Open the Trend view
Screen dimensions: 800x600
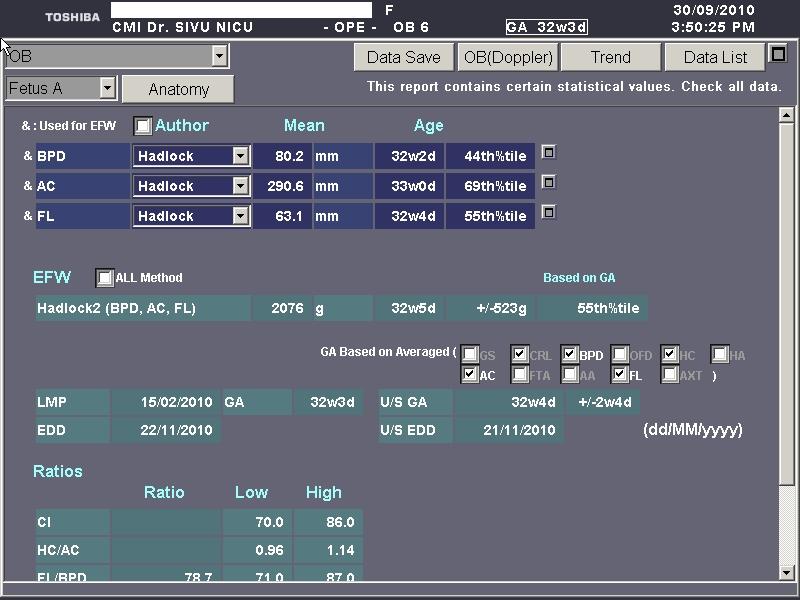click(x=610, y=57)
